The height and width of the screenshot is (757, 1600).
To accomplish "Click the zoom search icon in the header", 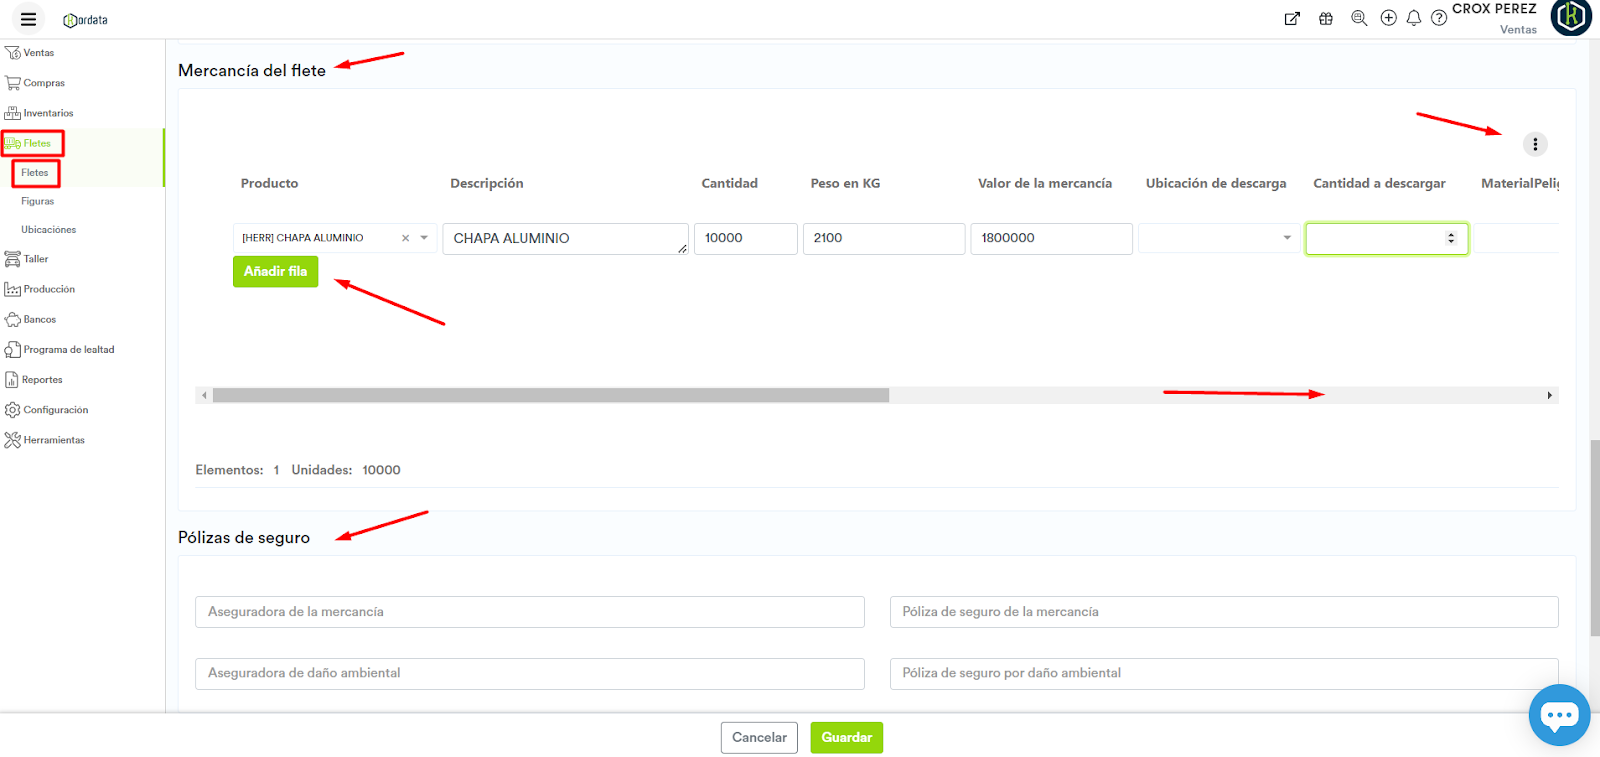I will 1359,18.
